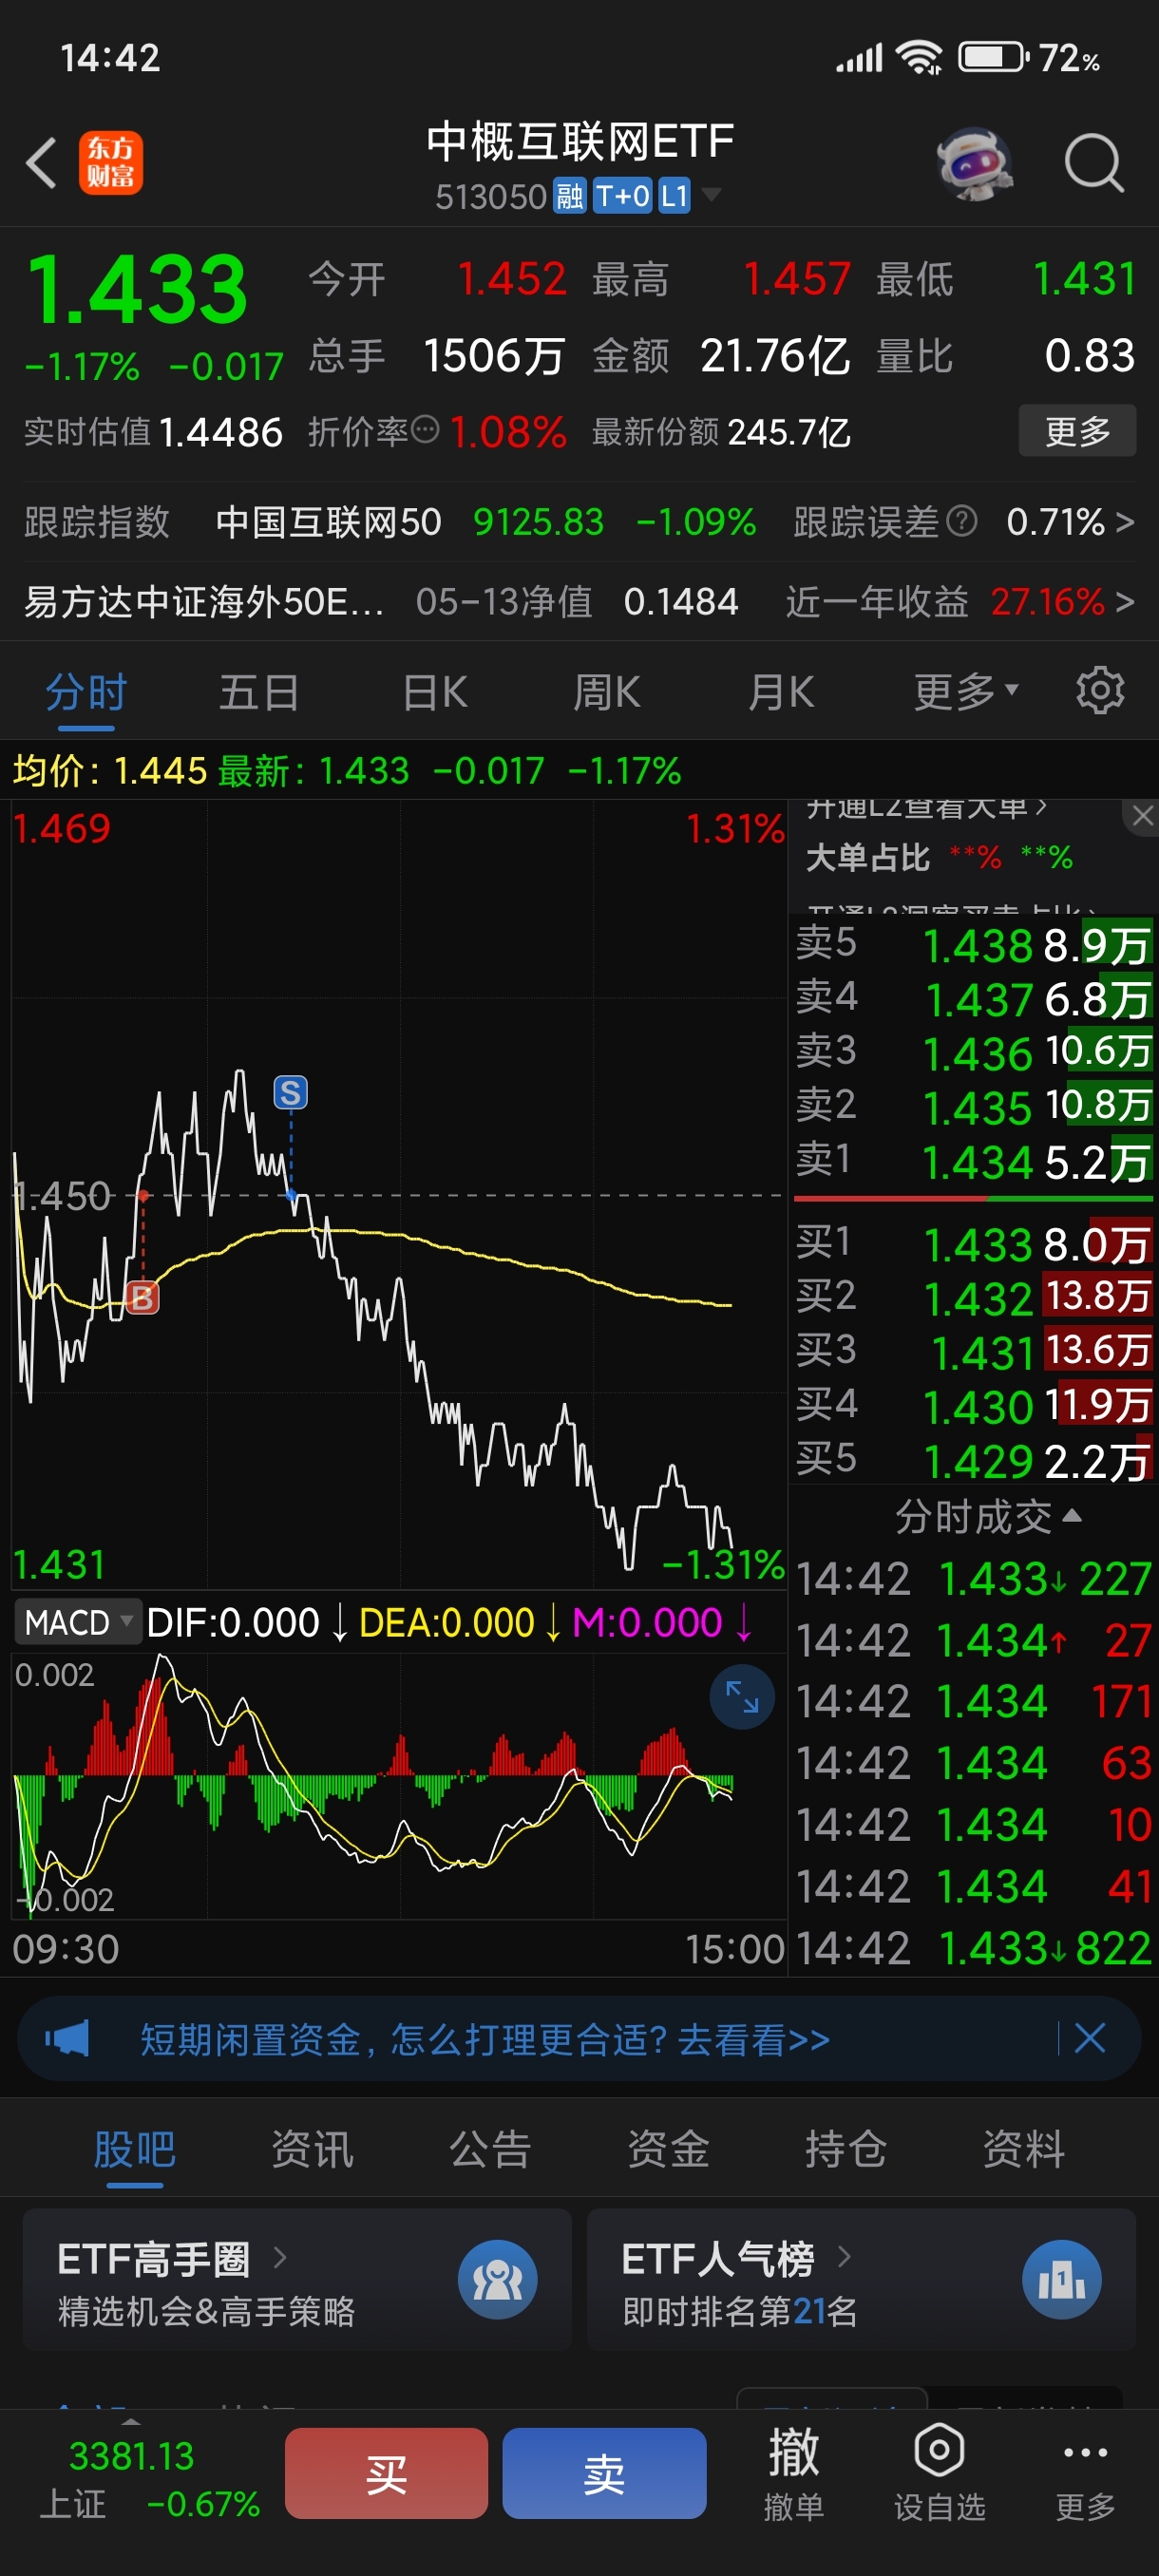Open the 更多 chart period dropdown
Viewport: 1159px width, 2576px height.
(x=965, y=691)
